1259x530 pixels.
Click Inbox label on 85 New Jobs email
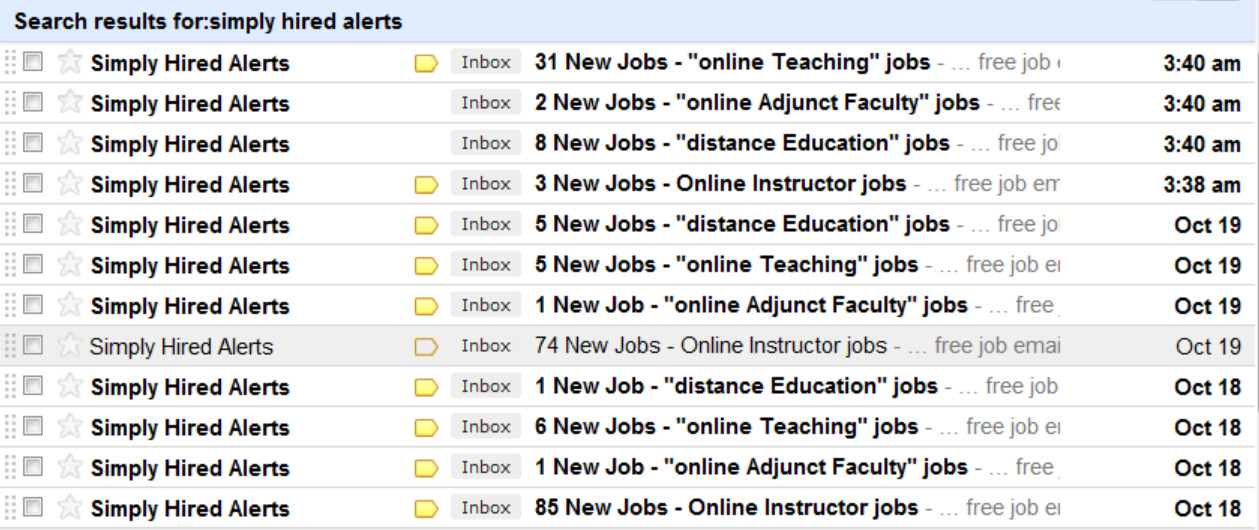tap(486, 508)
